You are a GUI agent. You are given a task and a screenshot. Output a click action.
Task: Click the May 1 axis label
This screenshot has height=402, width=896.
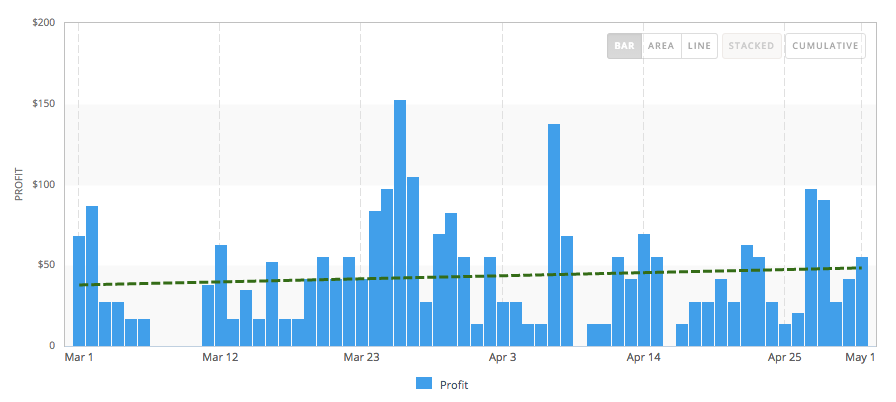point(860,358)
